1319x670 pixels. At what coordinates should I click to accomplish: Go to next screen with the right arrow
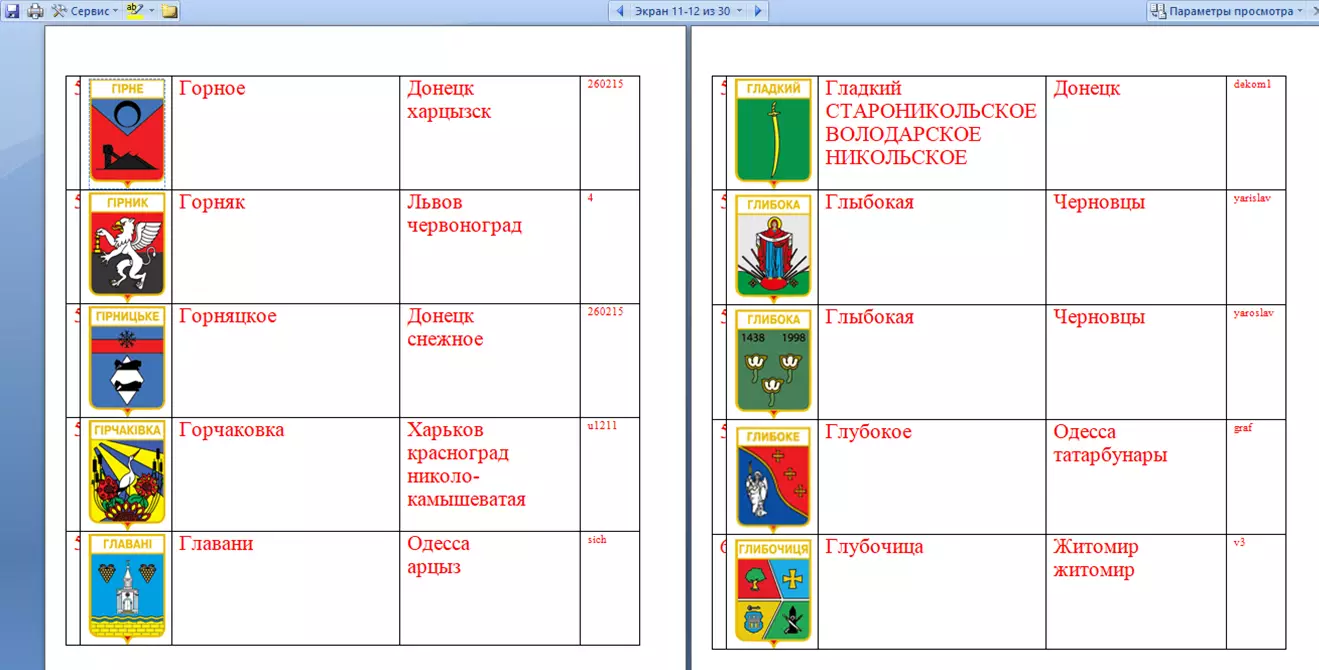pyautogui.click(x=760, y=10)
